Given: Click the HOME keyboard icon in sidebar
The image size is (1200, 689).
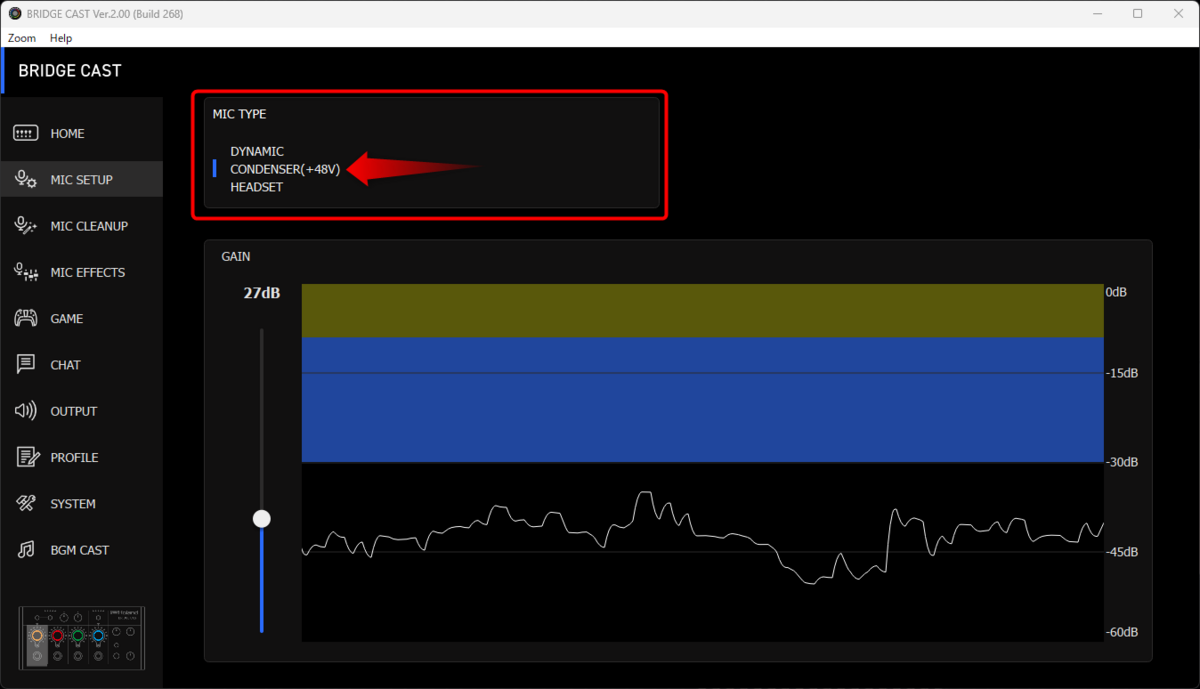Looking at the screenshot, I should (26, 133).
